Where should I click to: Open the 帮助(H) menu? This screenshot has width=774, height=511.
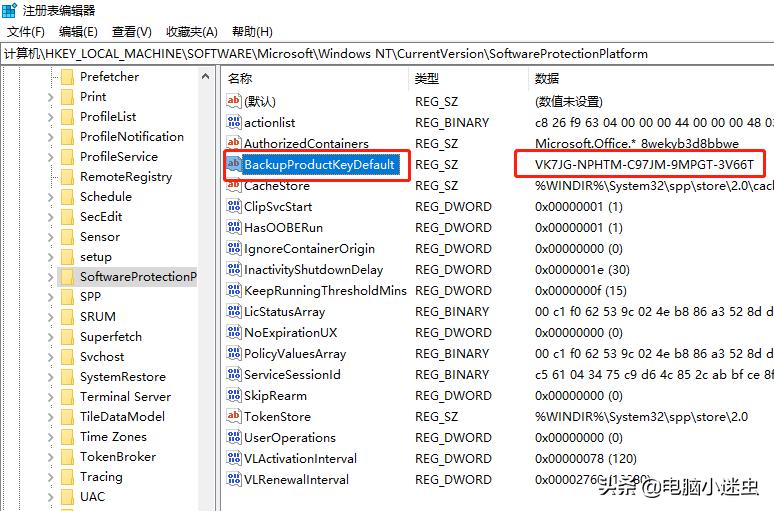252,32
